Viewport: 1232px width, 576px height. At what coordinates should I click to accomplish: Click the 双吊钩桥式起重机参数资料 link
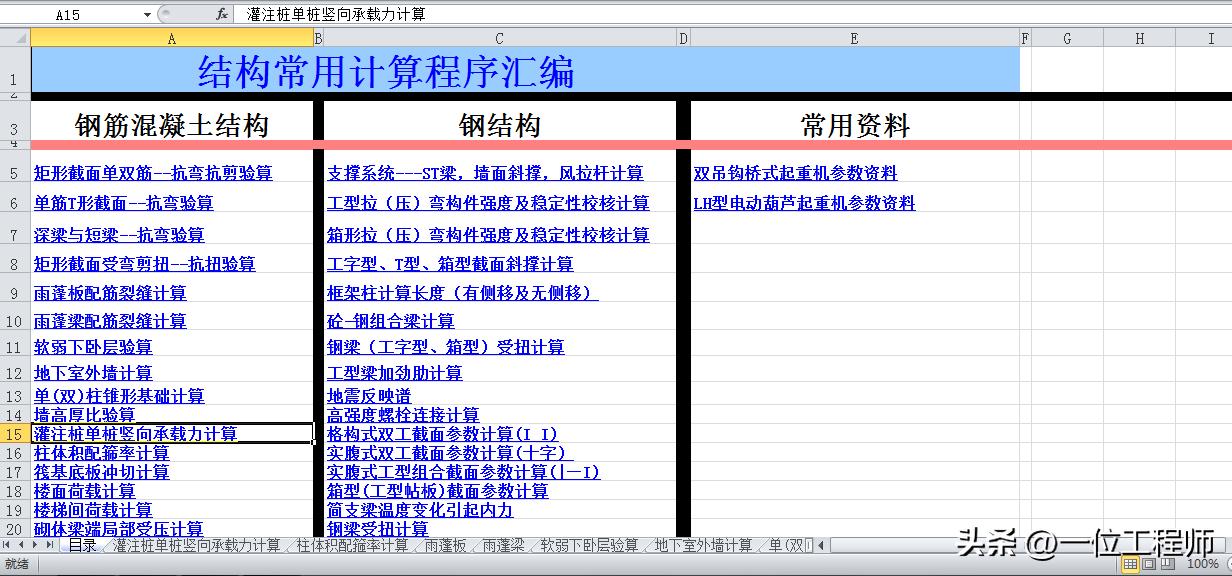(x=793, y=172)
